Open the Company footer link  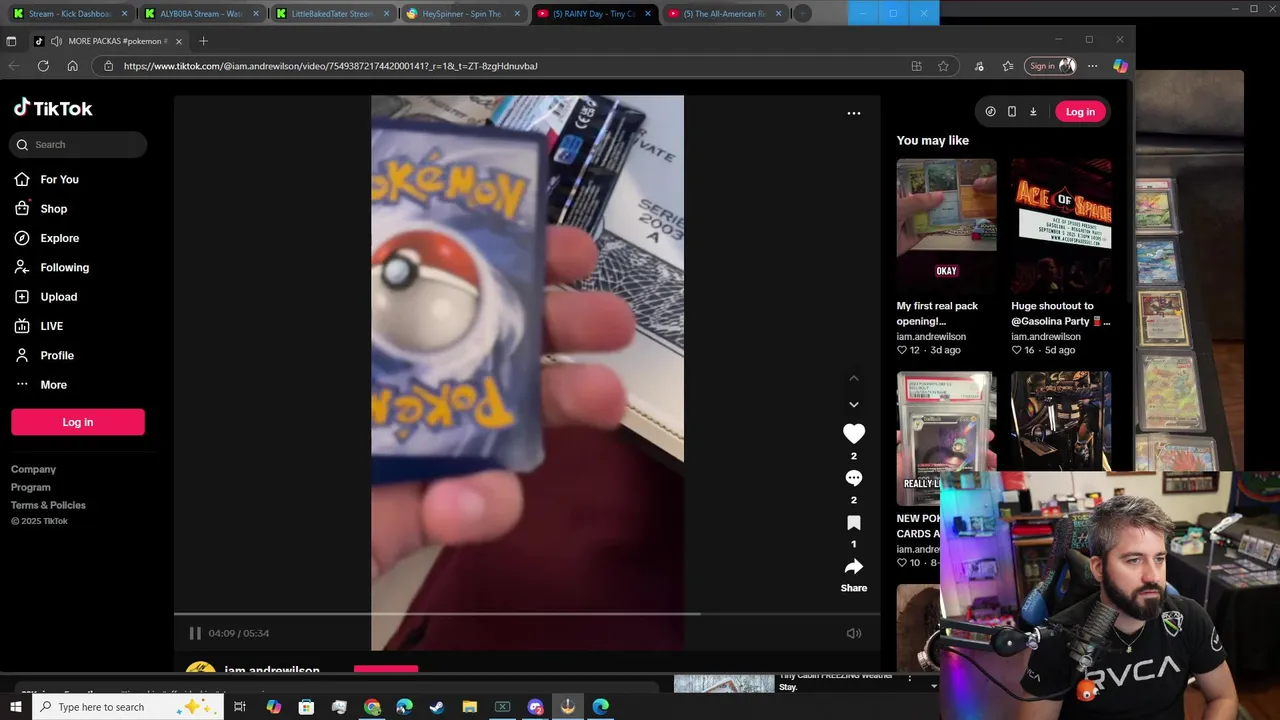pos(33,469)
